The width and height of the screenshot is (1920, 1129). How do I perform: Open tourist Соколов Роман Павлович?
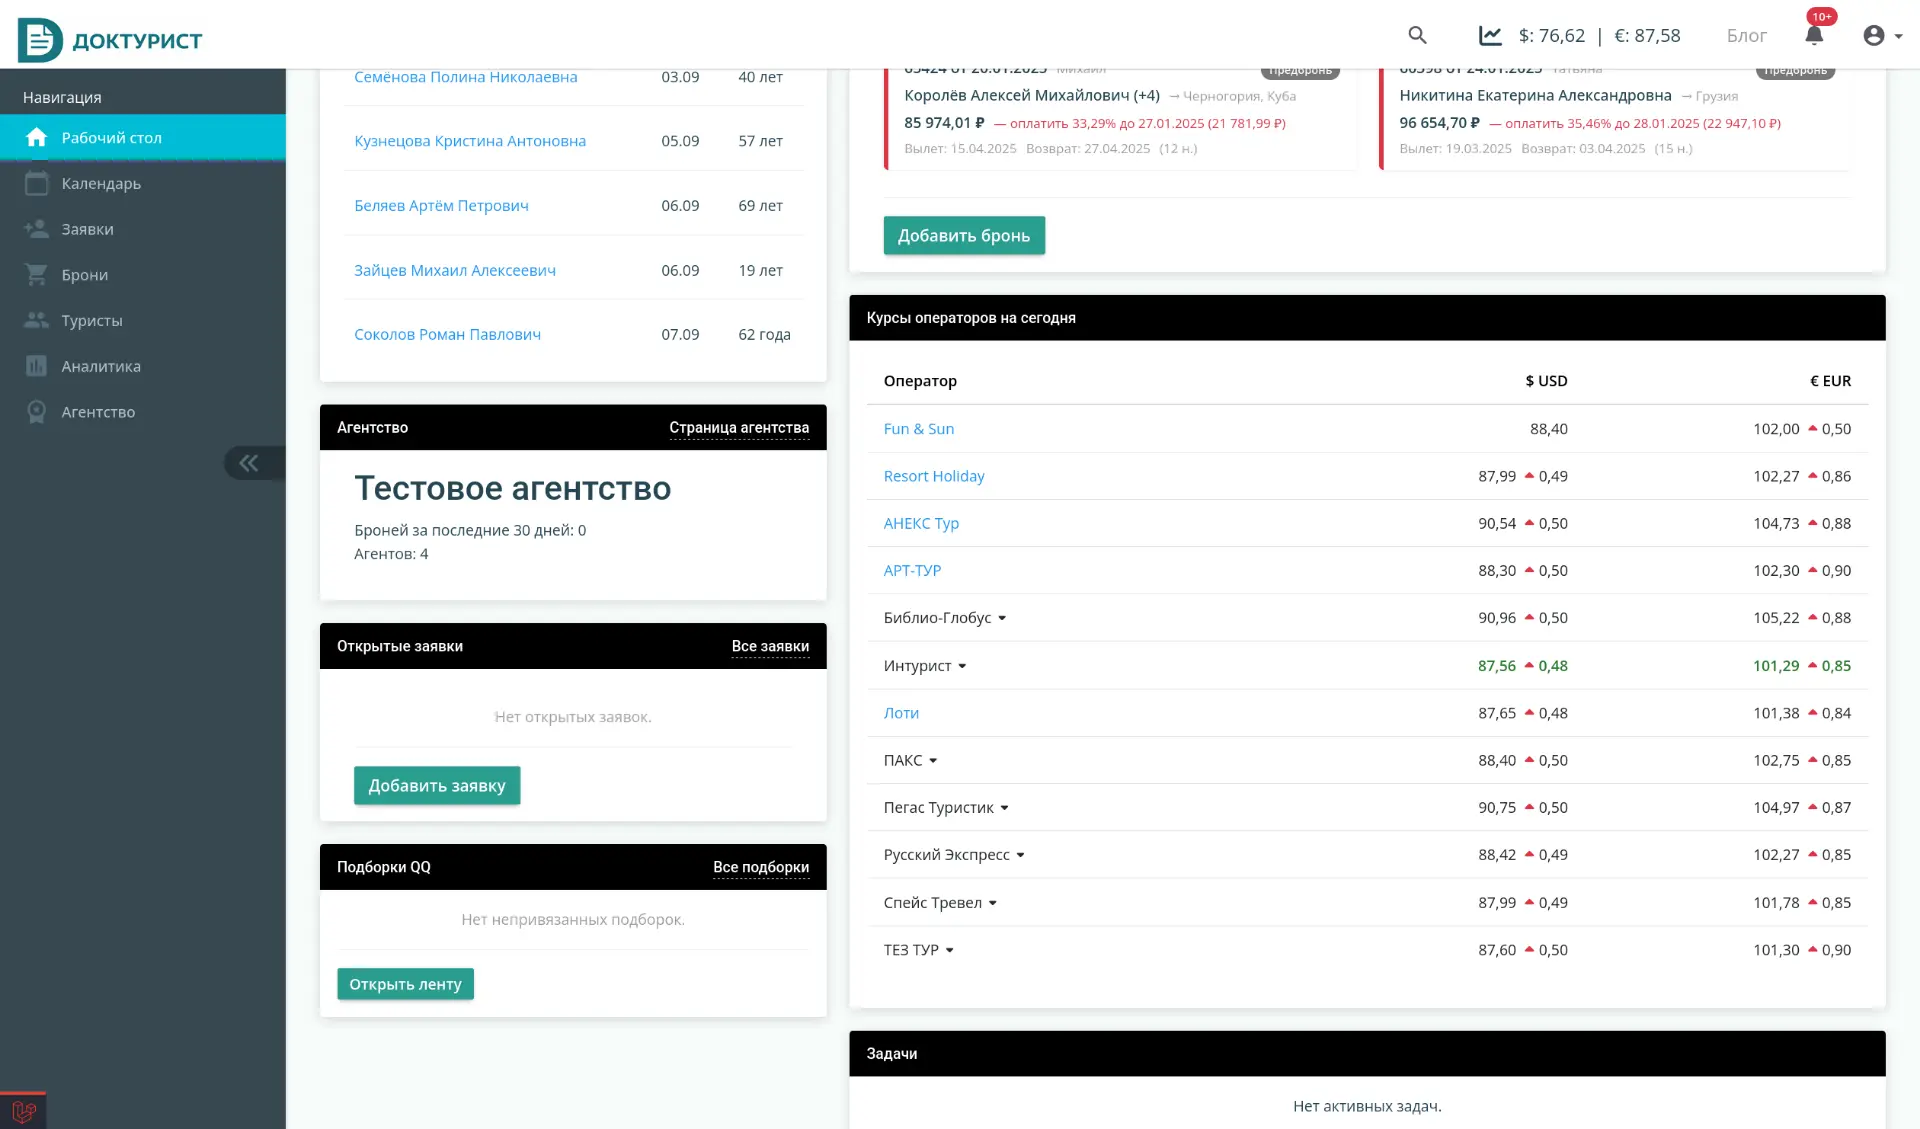[x=447, y=335]
